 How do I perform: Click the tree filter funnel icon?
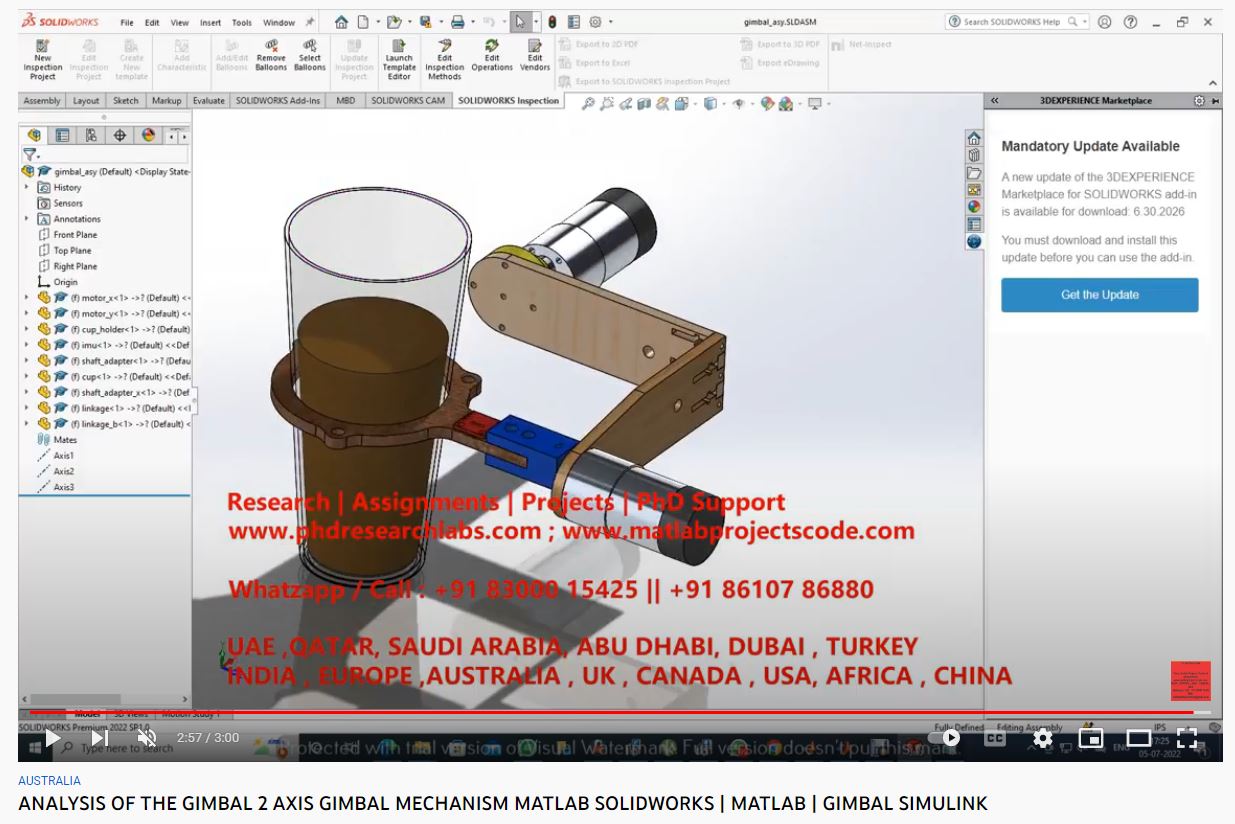pyautogui.click(x=29, y=155)
